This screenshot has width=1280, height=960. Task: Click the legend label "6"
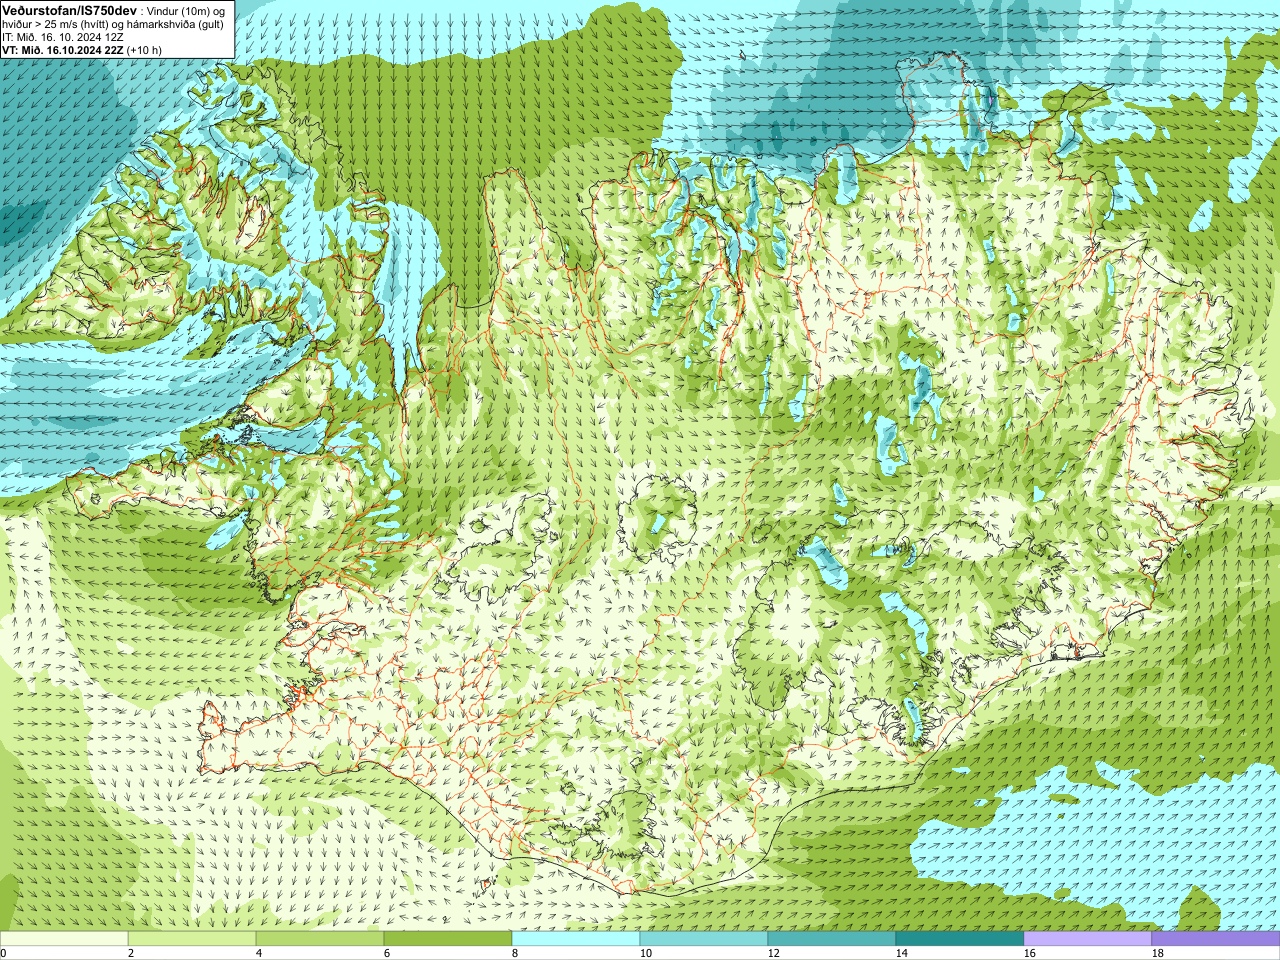click(x=387, y=953)
